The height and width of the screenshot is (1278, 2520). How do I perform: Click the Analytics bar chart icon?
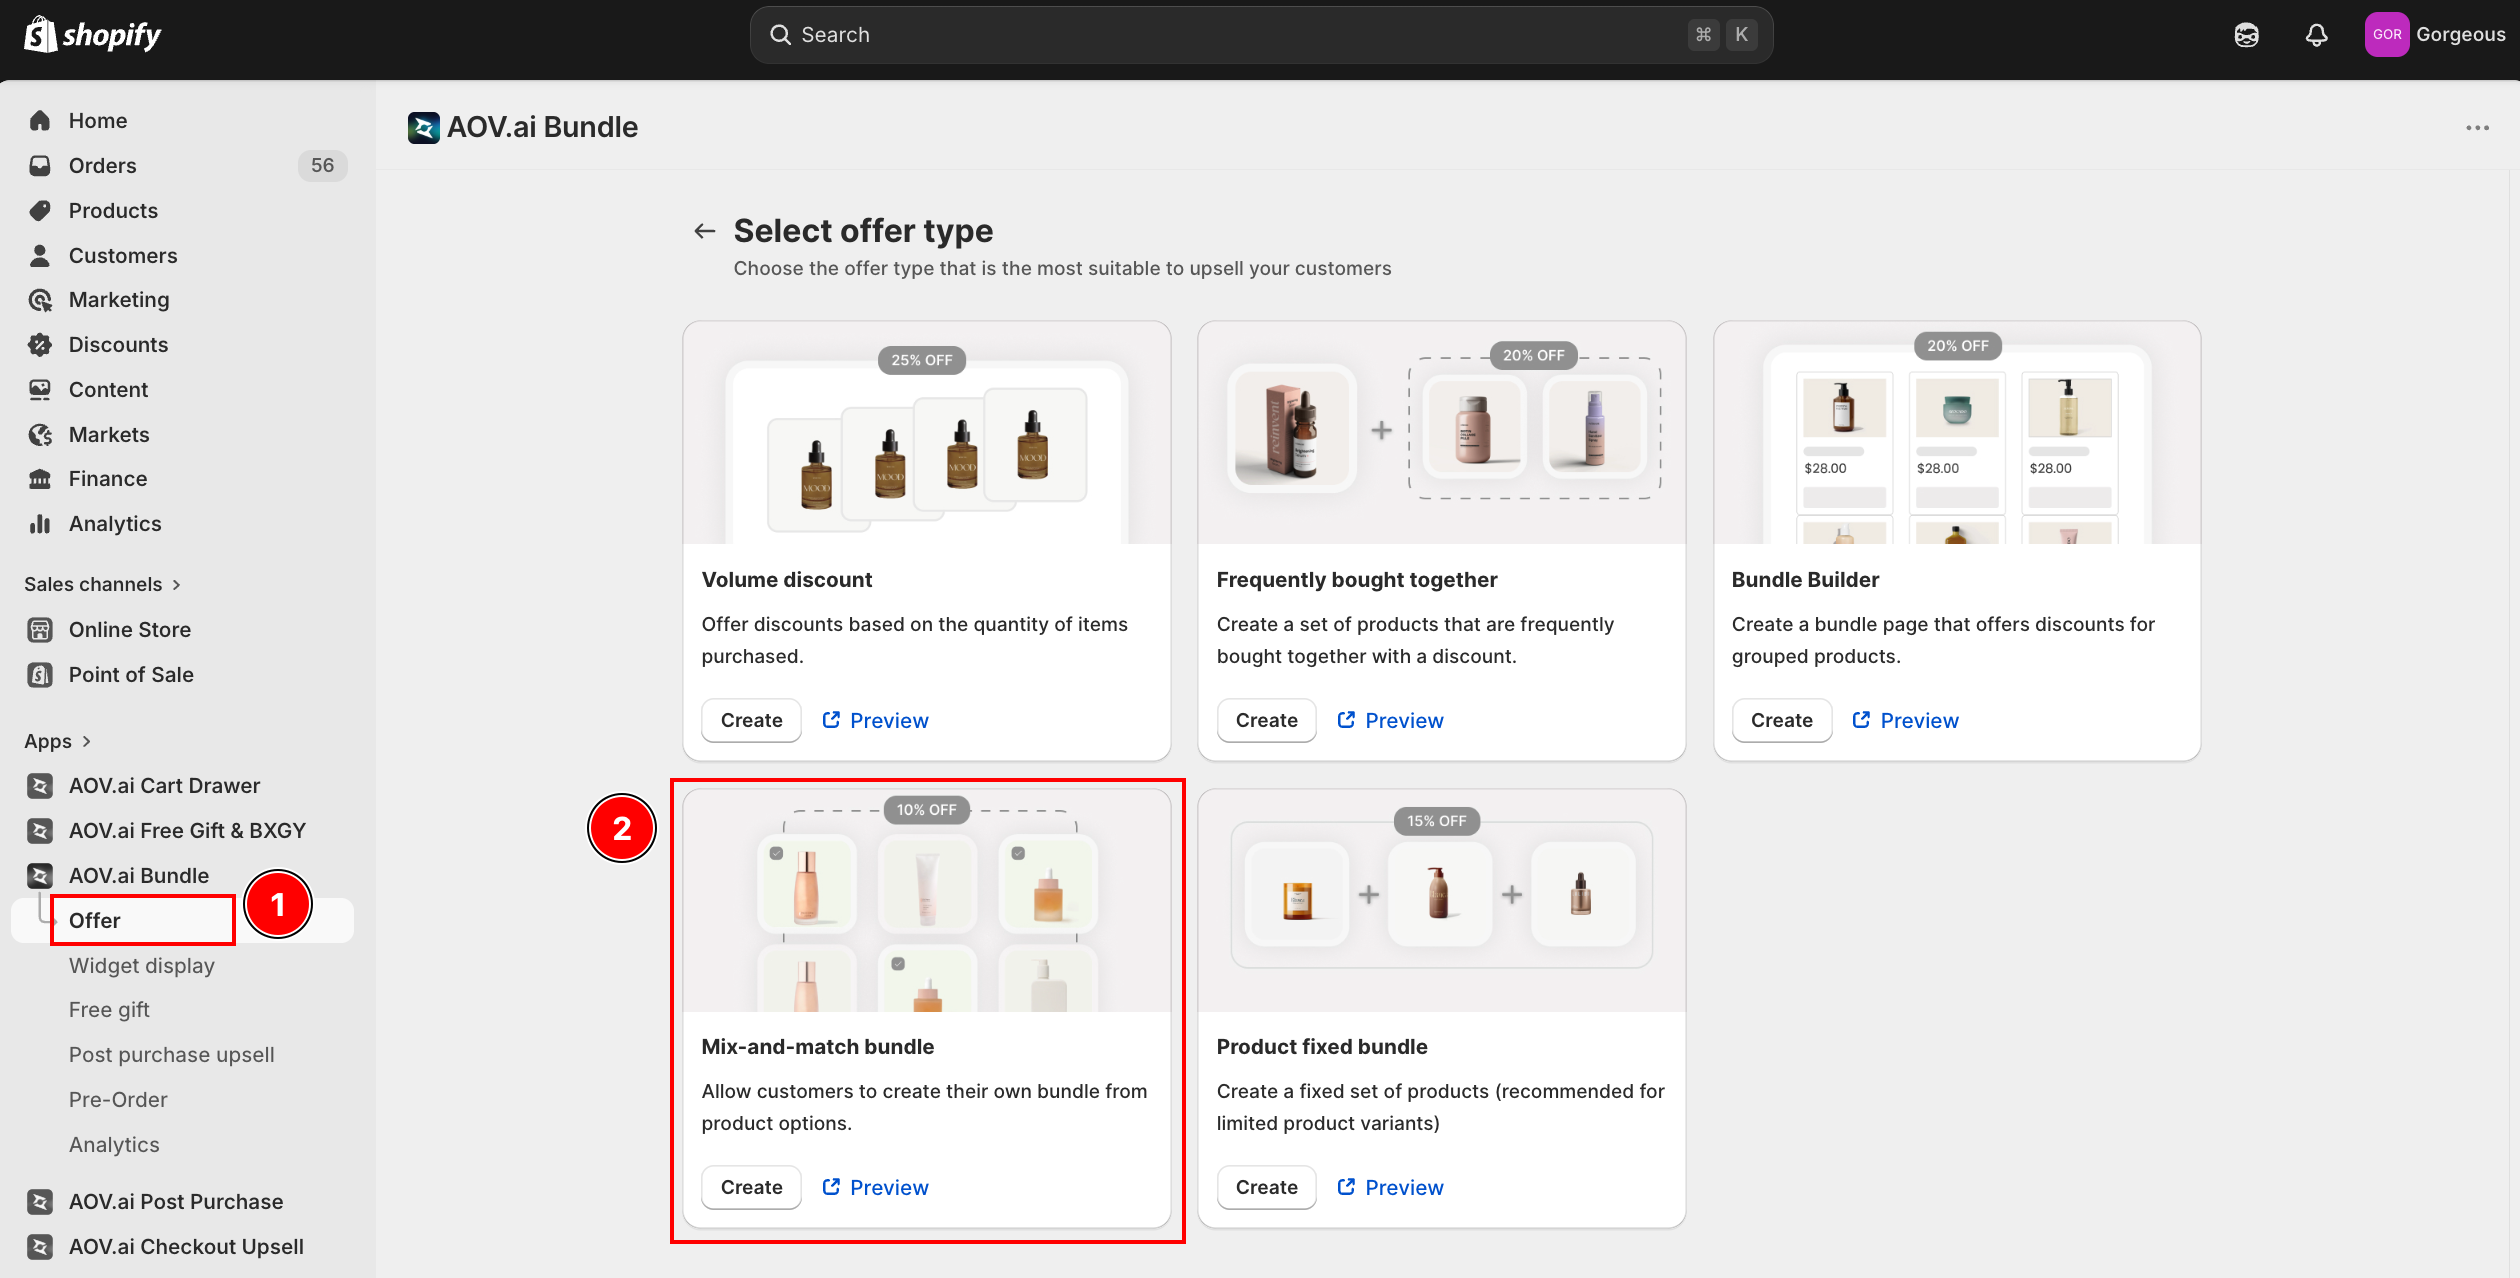[40, 524]
